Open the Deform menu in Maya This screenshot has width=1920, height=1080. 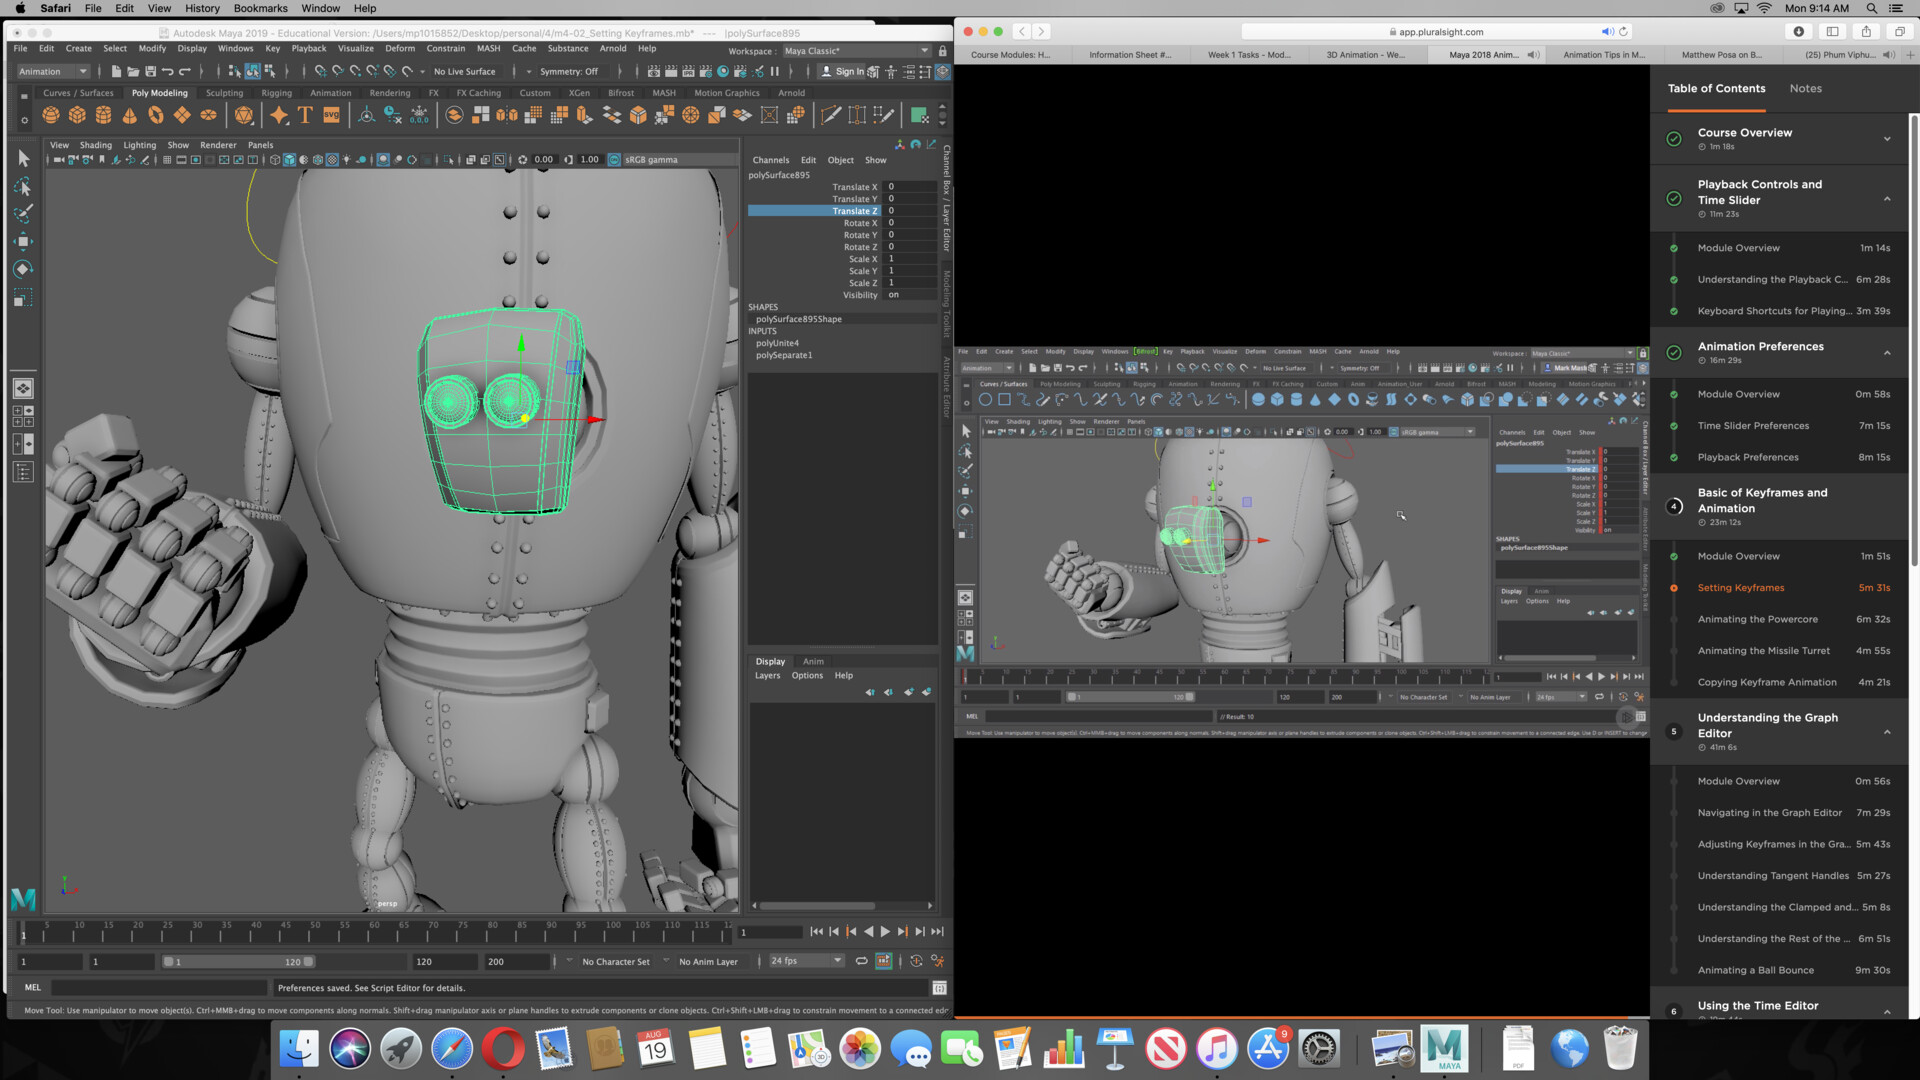399,48
